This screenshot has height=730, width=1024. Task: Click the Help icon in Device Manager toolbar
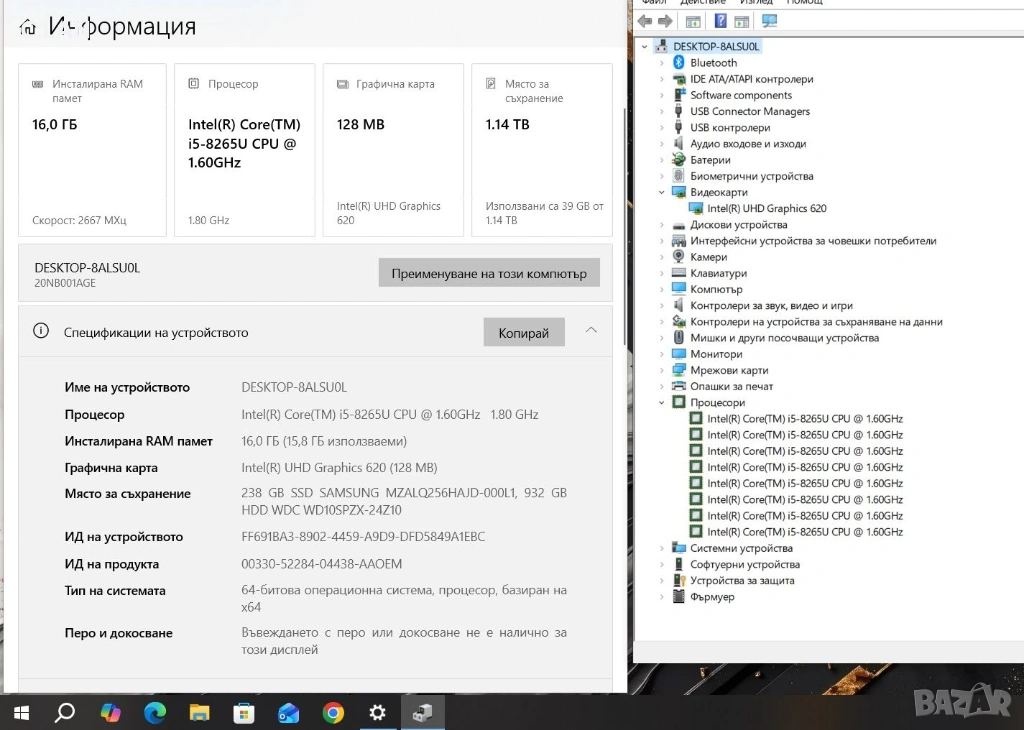coord(720,21)
